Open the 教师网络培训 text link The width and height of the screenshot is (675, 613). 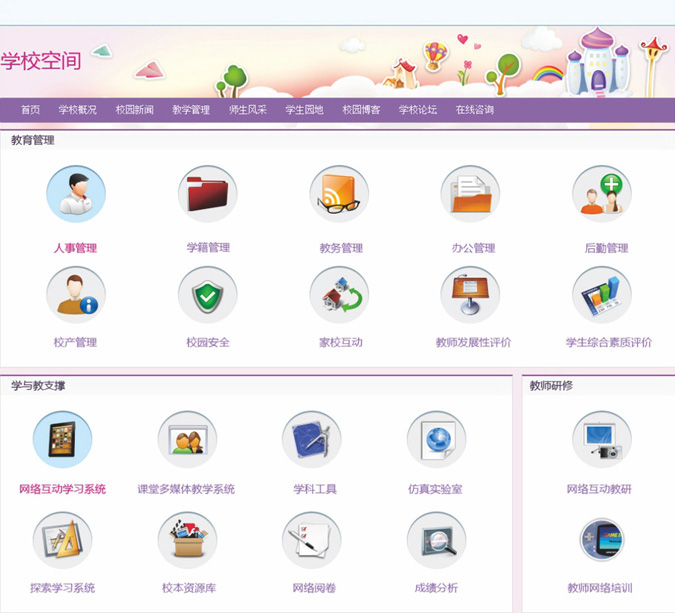(600, 588)
